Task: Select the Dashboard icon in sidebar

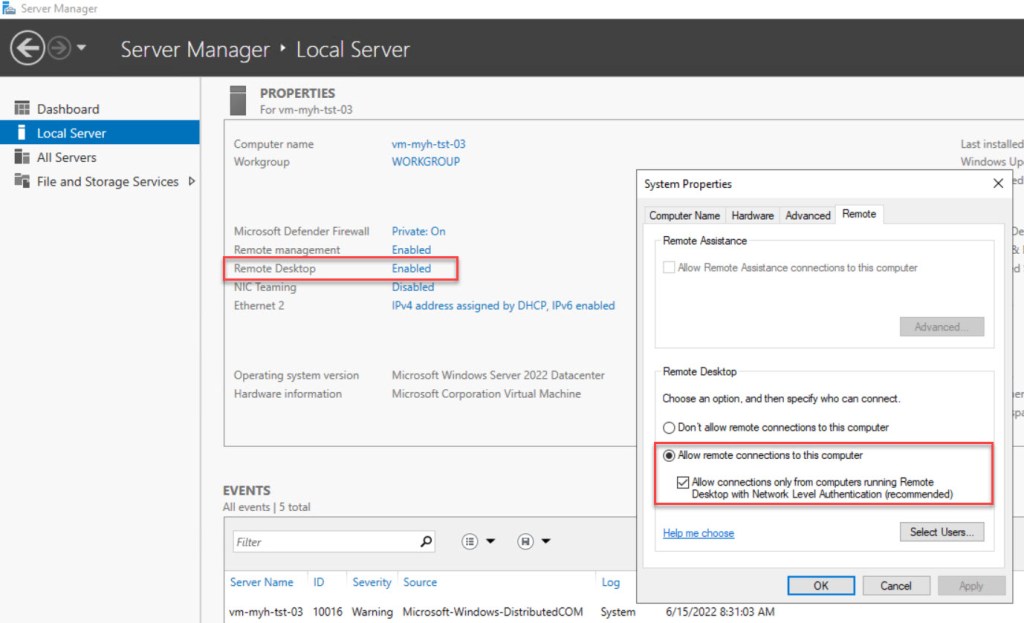Action: click(x=21, y=109)
